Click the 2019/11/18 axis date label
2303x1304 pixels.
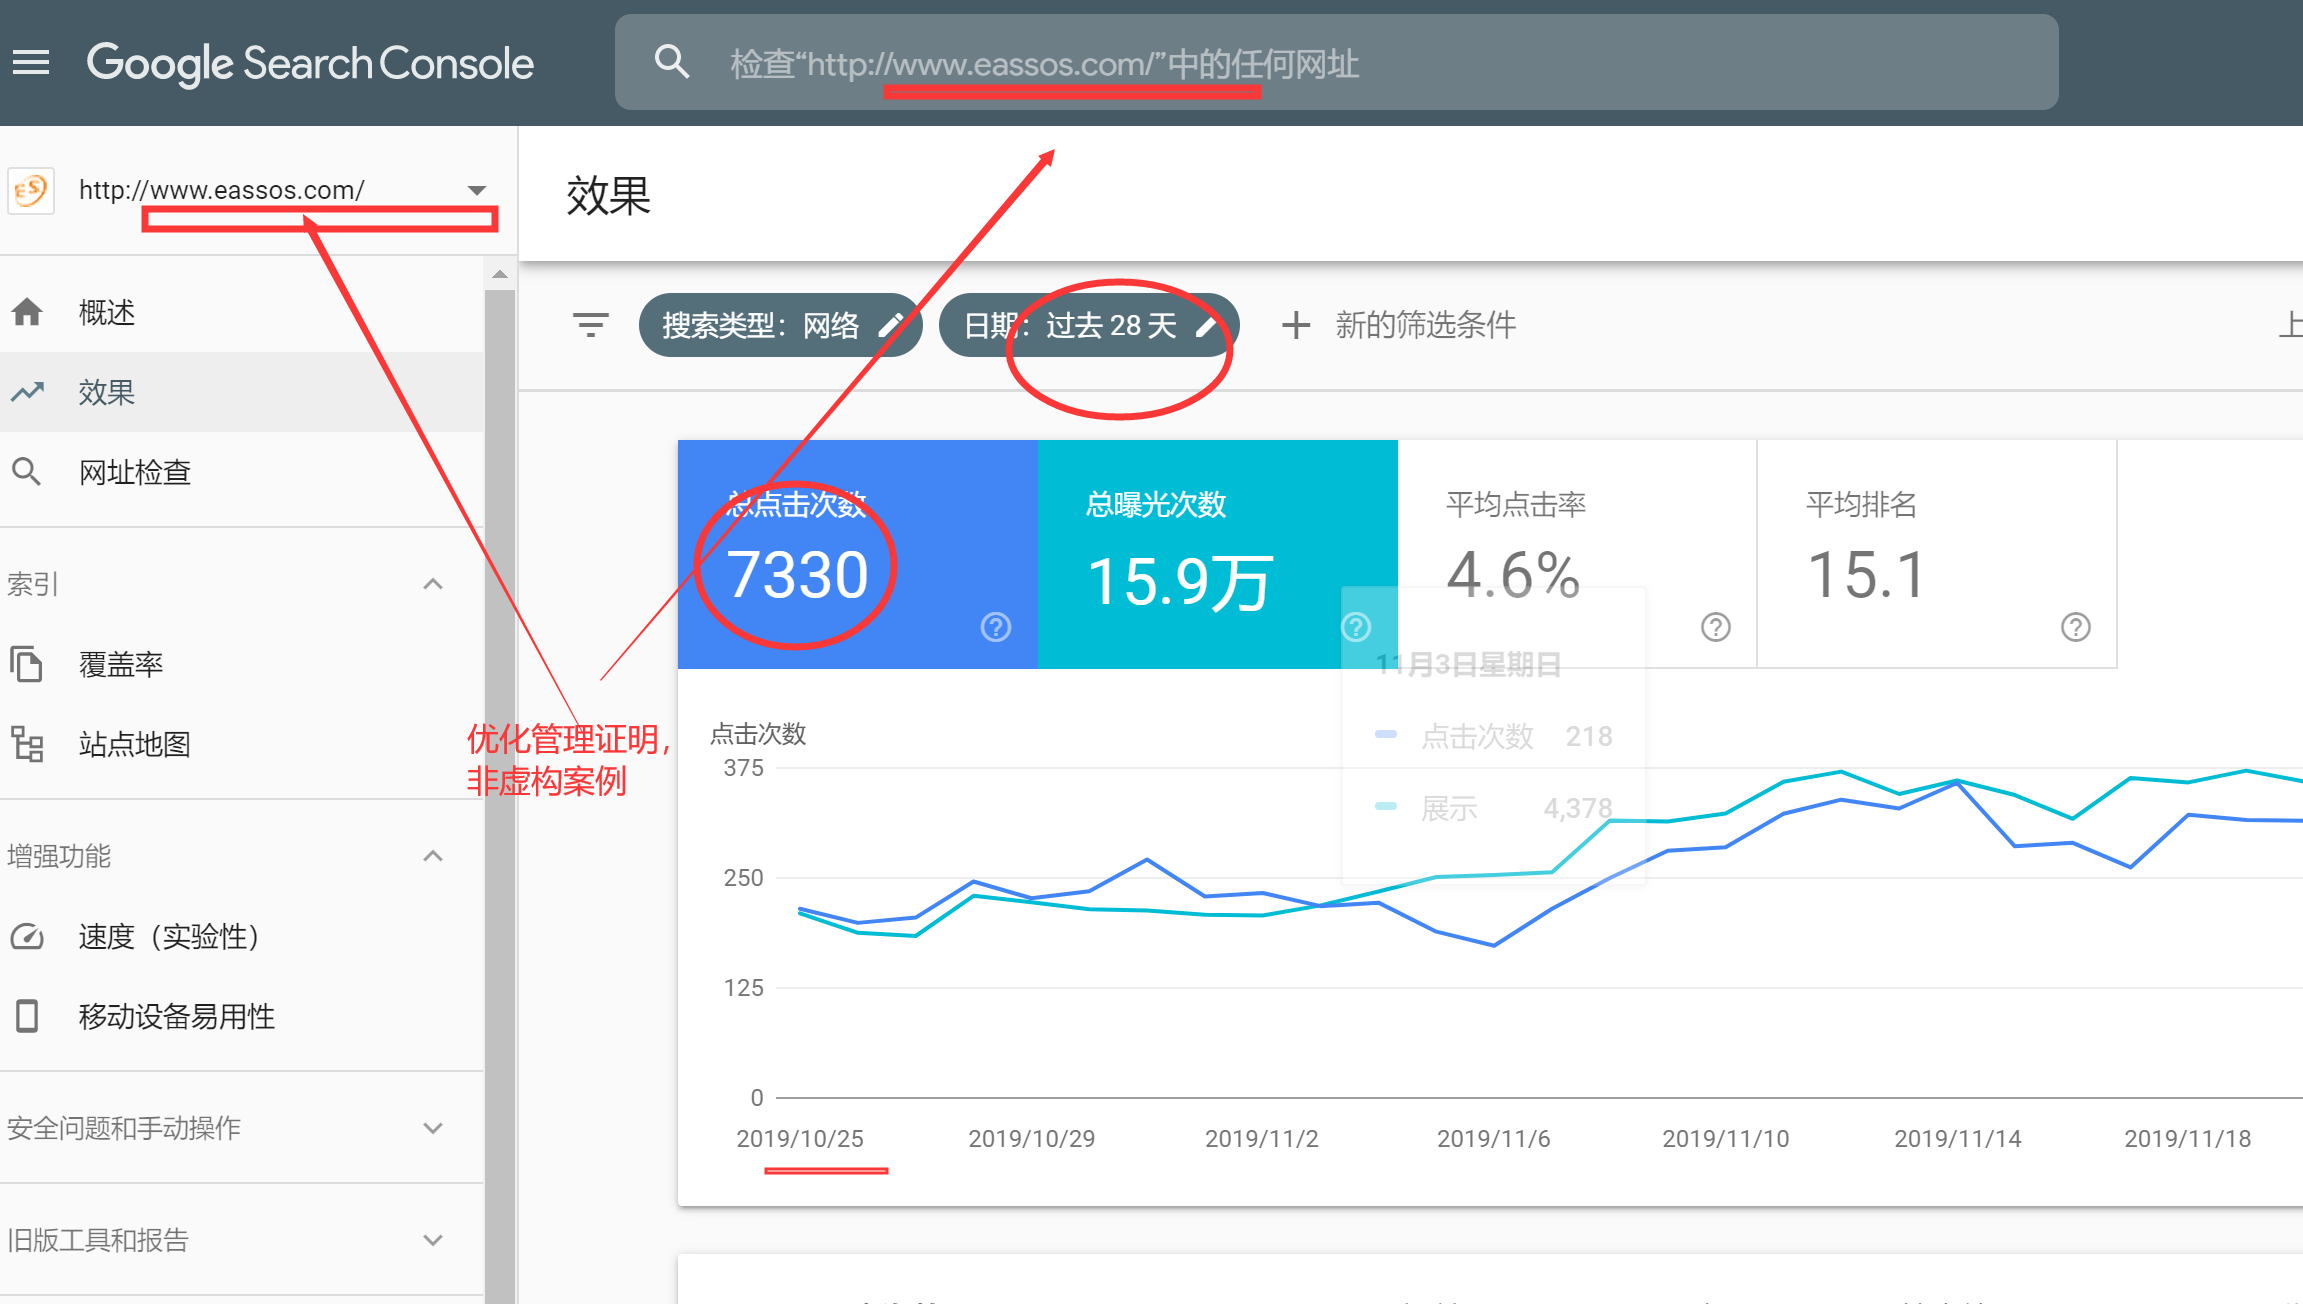coord(2187,1139)
